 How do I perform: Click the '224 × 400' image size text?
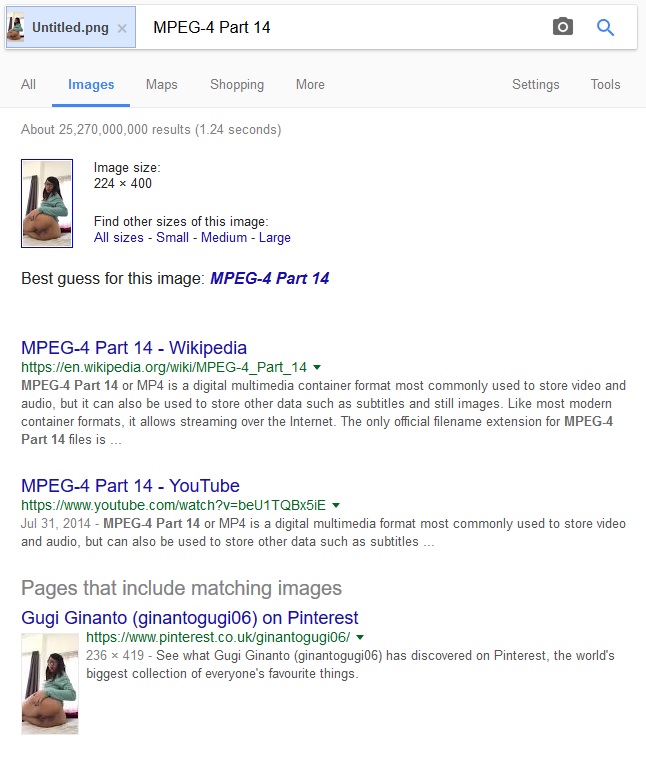[x=123, y=183]
